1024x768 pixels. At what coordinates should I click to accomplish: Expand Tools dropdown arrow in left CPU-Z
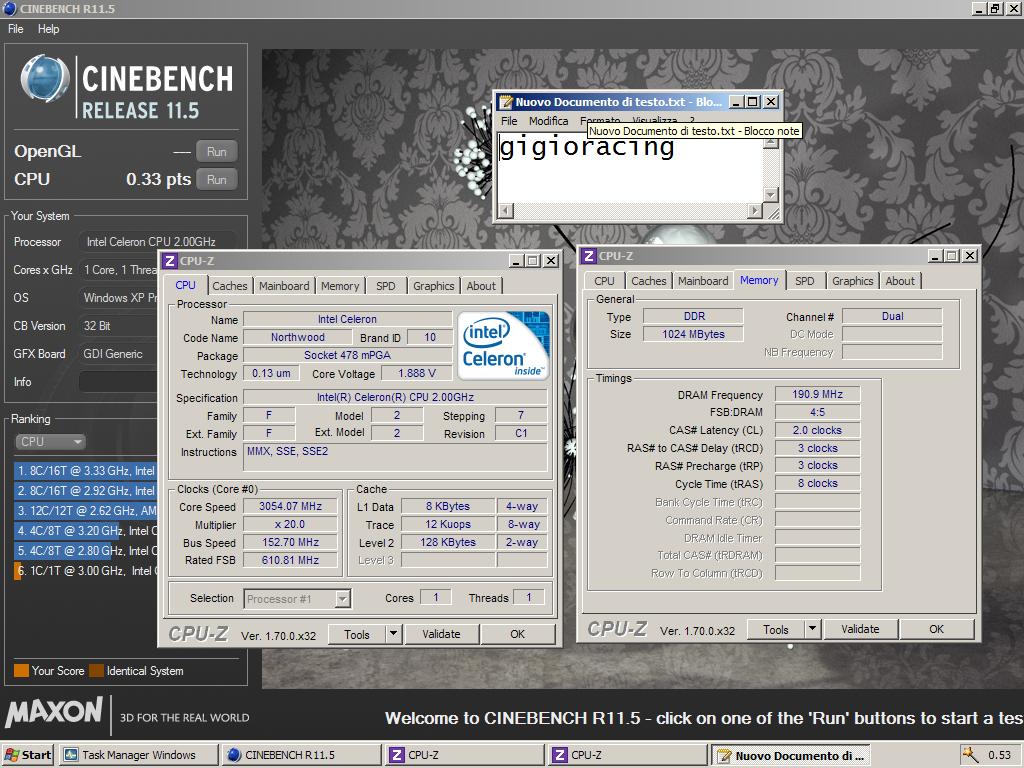[x=392, y=633]
